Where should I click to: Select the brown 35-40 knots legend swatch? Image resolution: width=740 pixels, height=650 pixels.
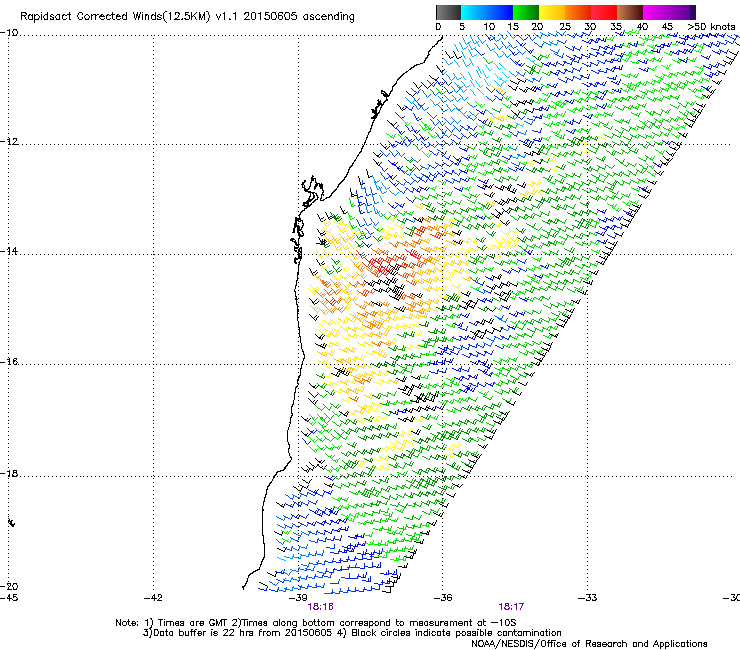click(x=630, y=12)
